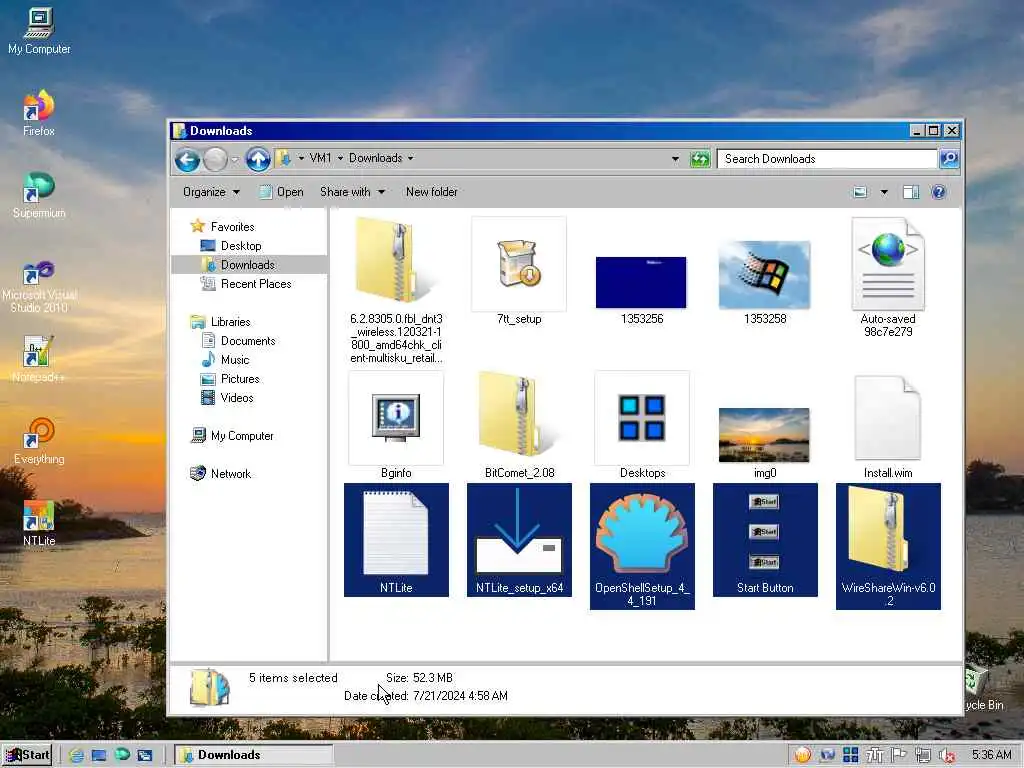Click the New folder button
The image size is (1024, 768).
coord(432,192)
